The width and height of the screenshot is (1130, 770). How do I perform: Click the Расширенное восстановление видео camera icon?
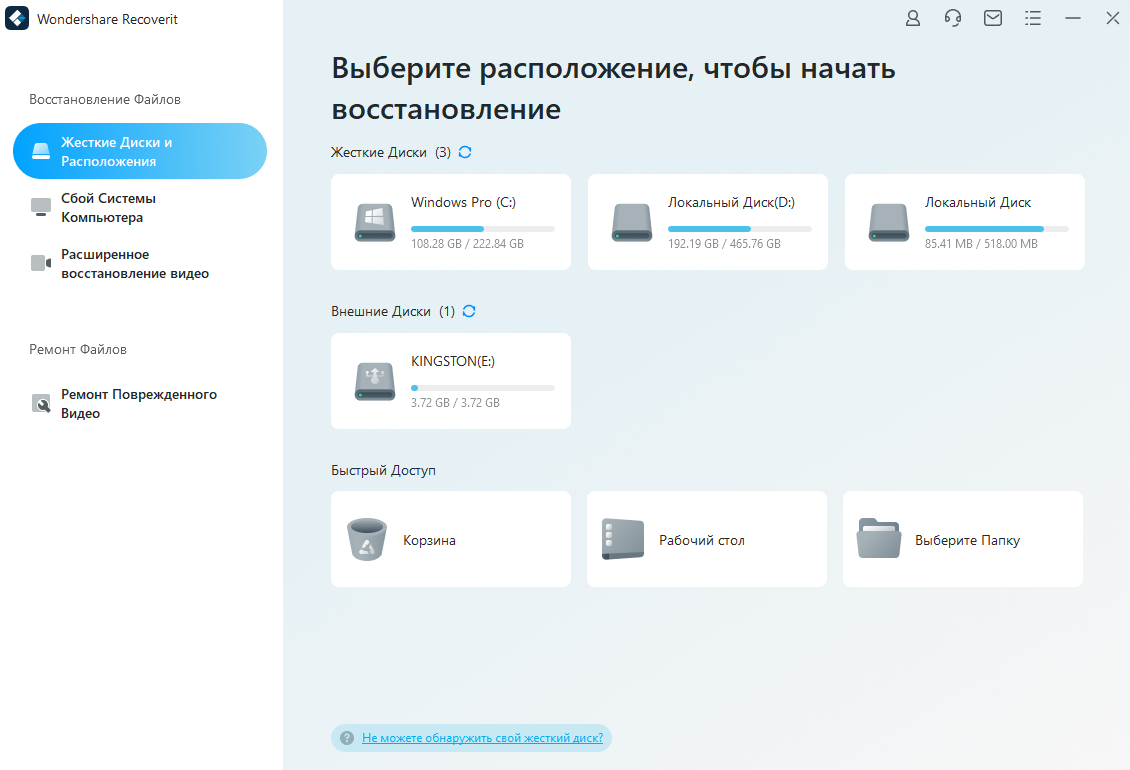pyautogui.click(x=41, y=263)
